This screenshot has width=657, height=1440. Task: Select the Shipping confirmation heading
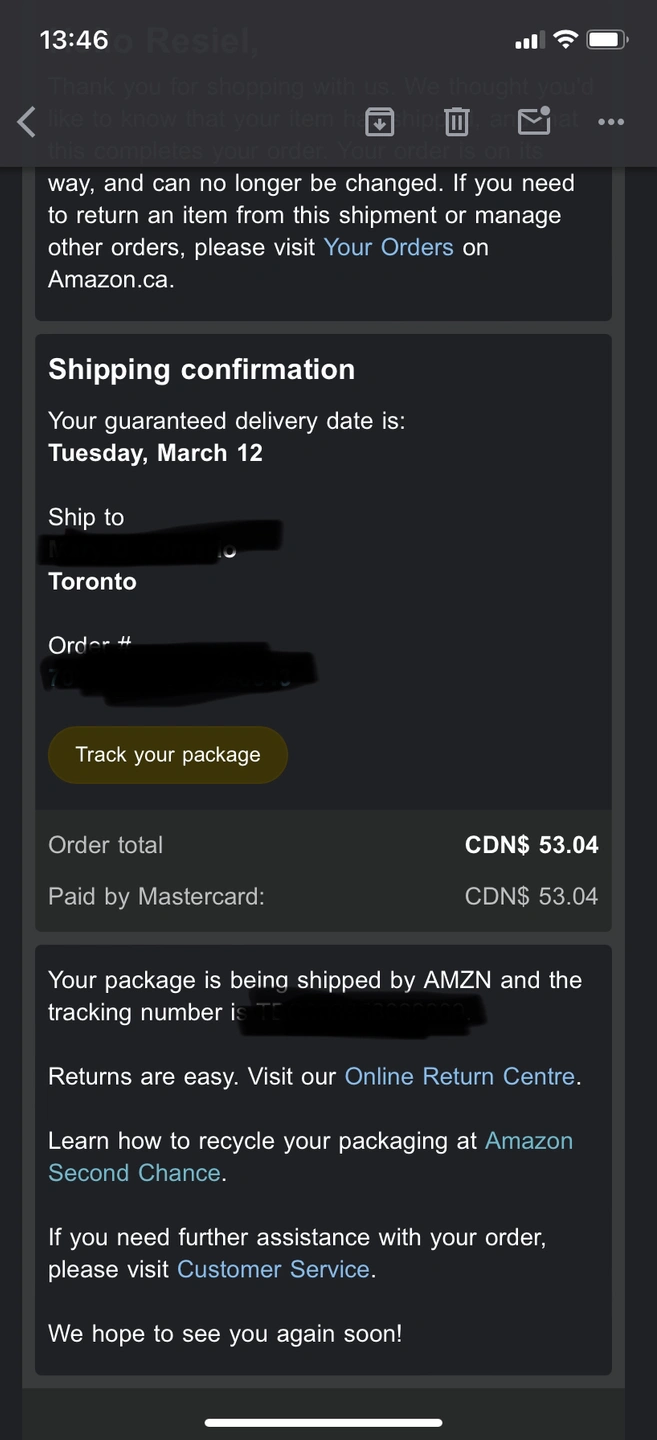pyautogui.click(x=202, y=369)
